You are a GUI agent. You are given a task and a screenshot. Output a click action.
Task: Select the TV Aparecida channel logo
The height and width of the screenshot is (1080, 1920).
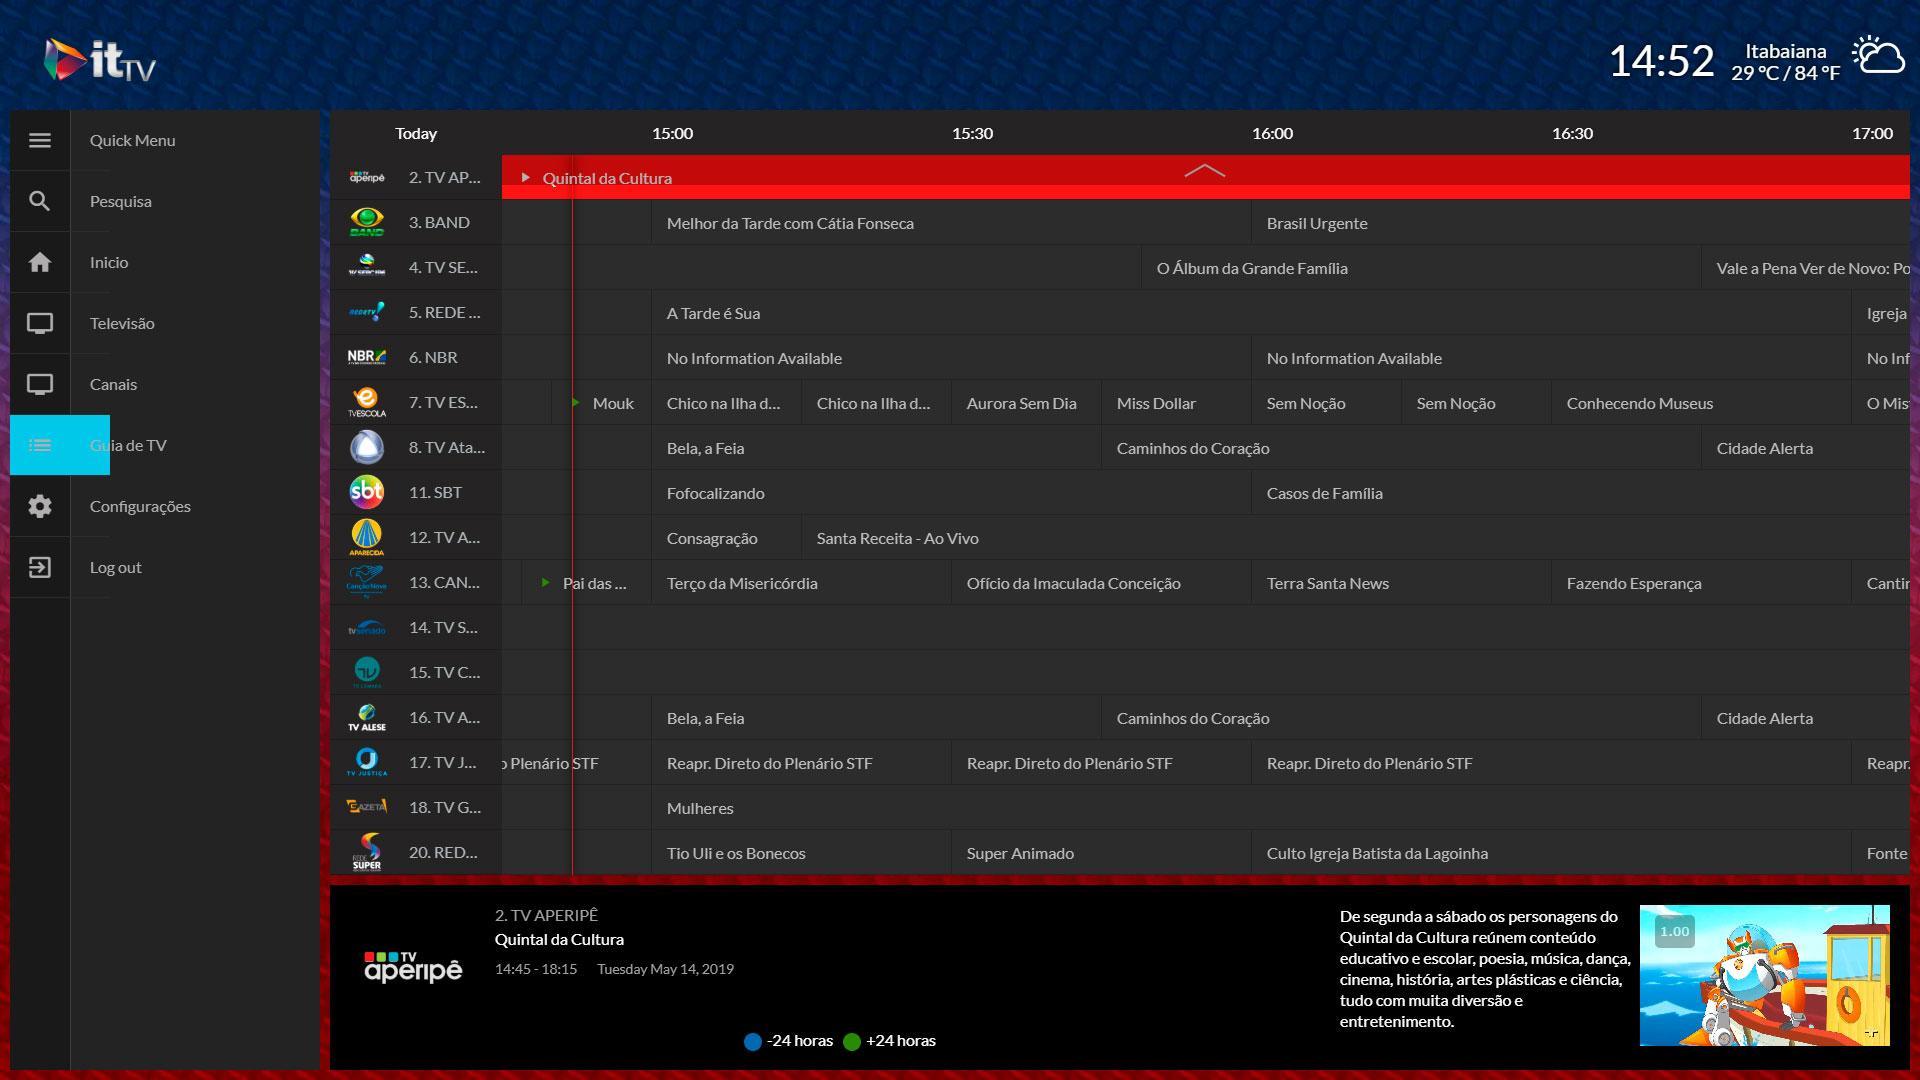[x=367, y=537]
